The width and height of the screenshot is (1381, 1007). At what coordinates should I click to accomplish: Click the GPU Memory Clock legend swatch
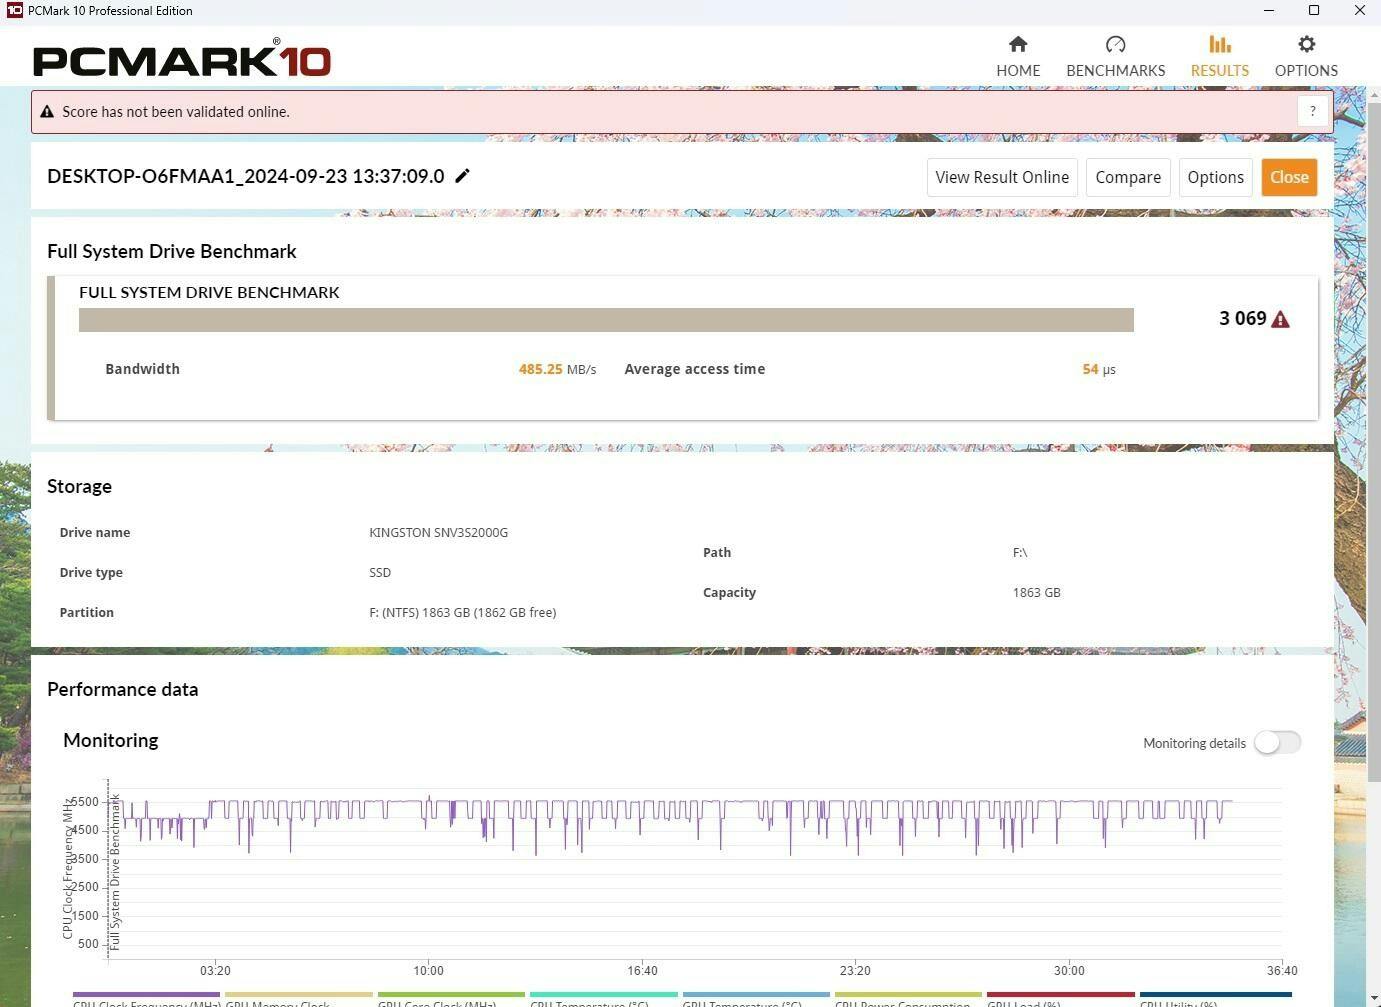coord(299,995)
